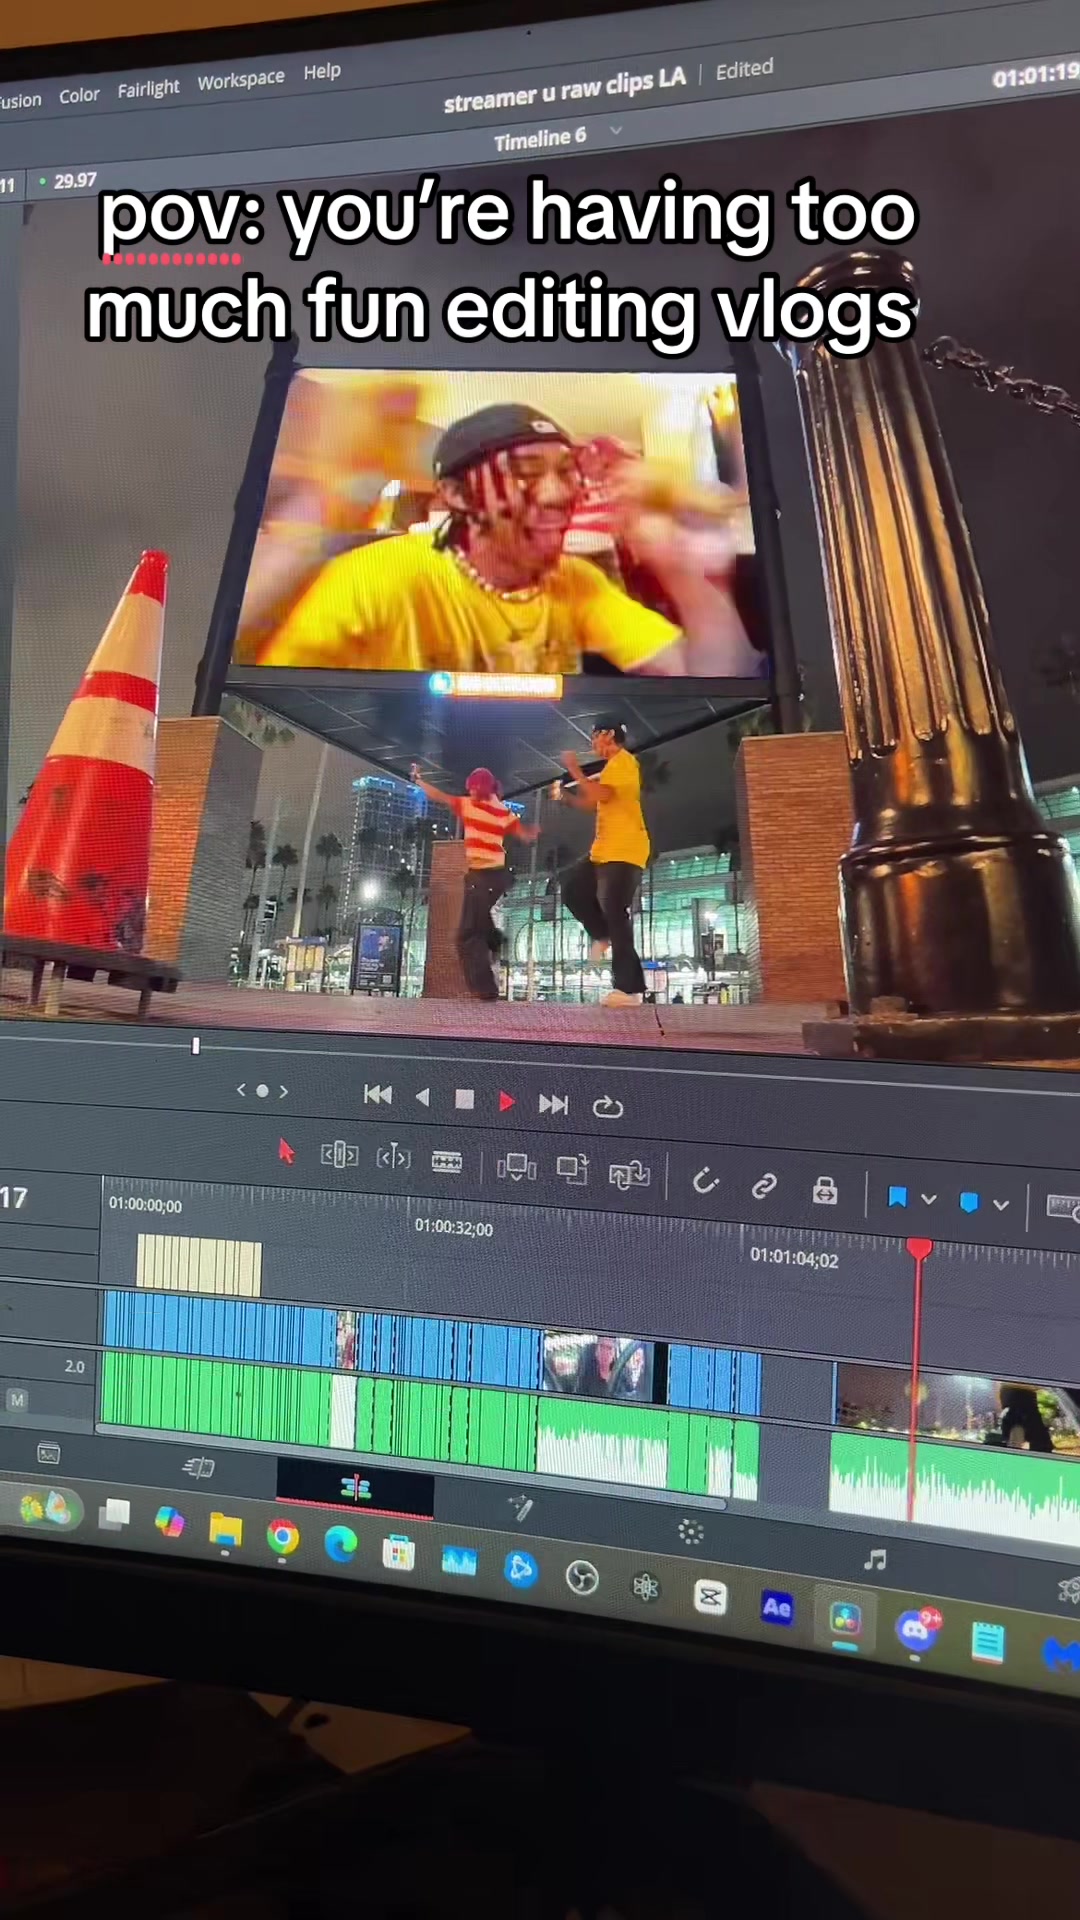
Task: Expand the Timeline 6 dropdown chevron
Action: tap(616, 130)
